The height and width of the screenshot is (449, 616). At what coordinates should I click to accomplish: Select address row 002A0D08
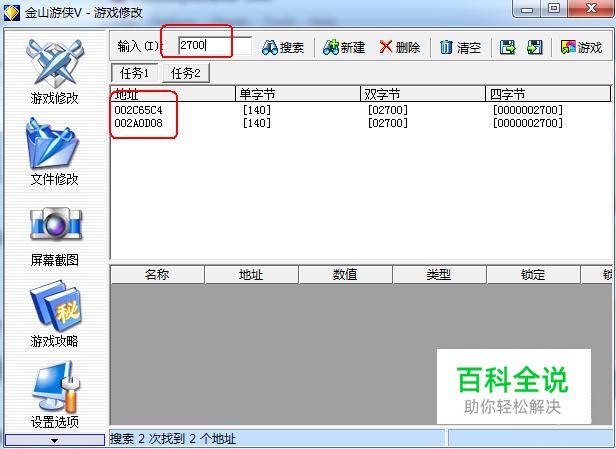(x=138, y=123)
